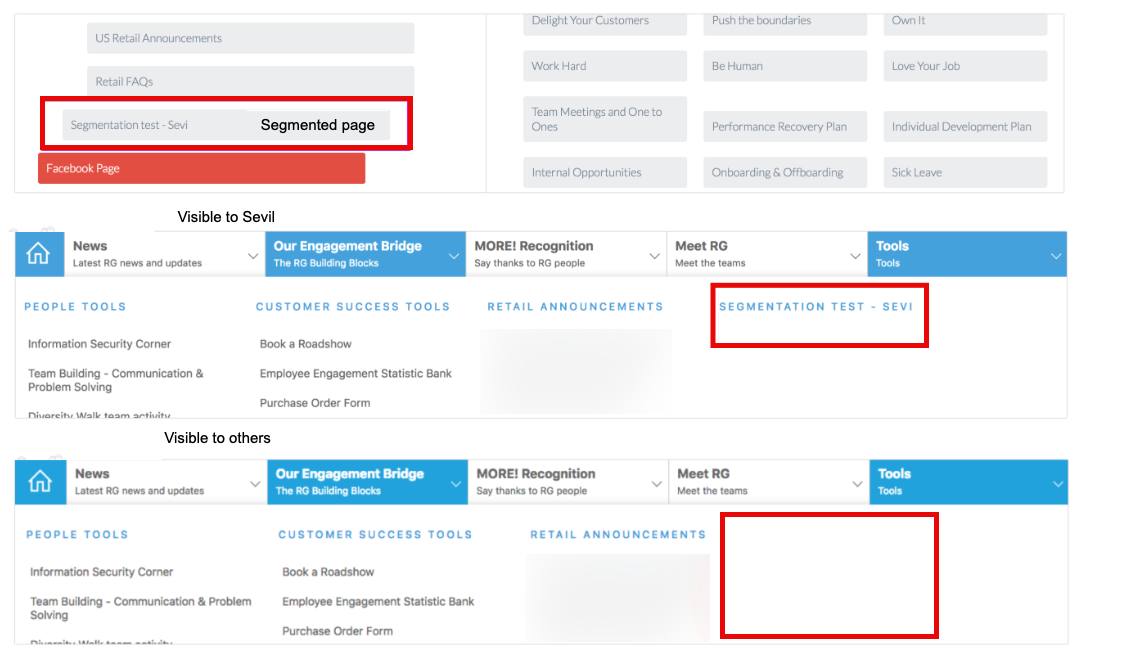Click the red Facebook Page button
Image resolution: width=1125 pixels, height=666 pixels.
(201, 169)
